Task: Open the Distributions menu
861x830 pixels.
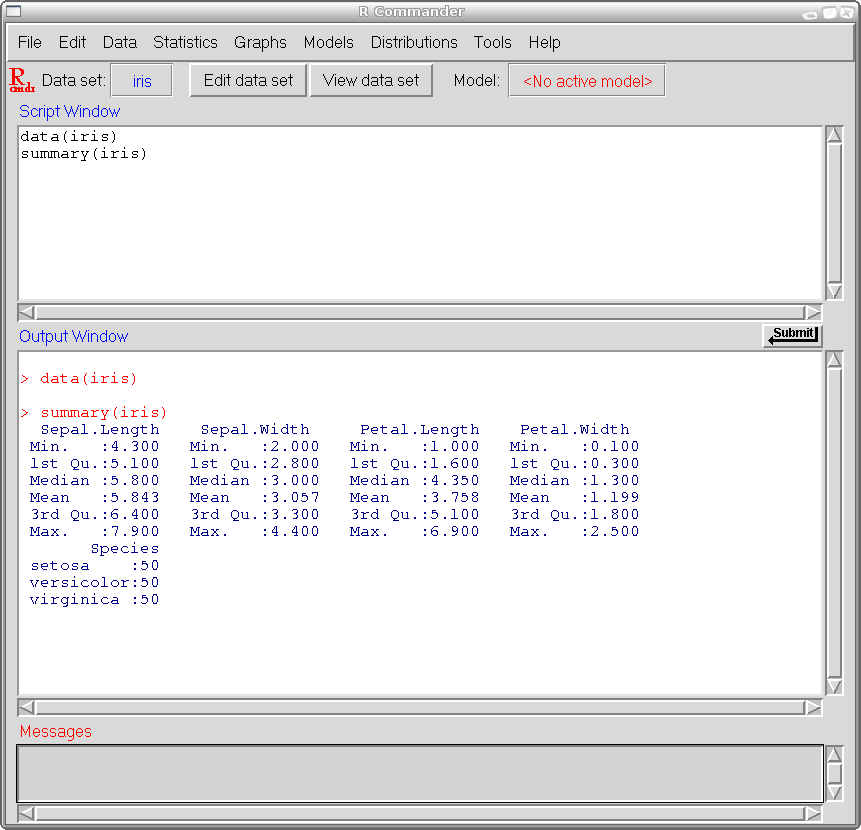Action: tap(414, 42)
